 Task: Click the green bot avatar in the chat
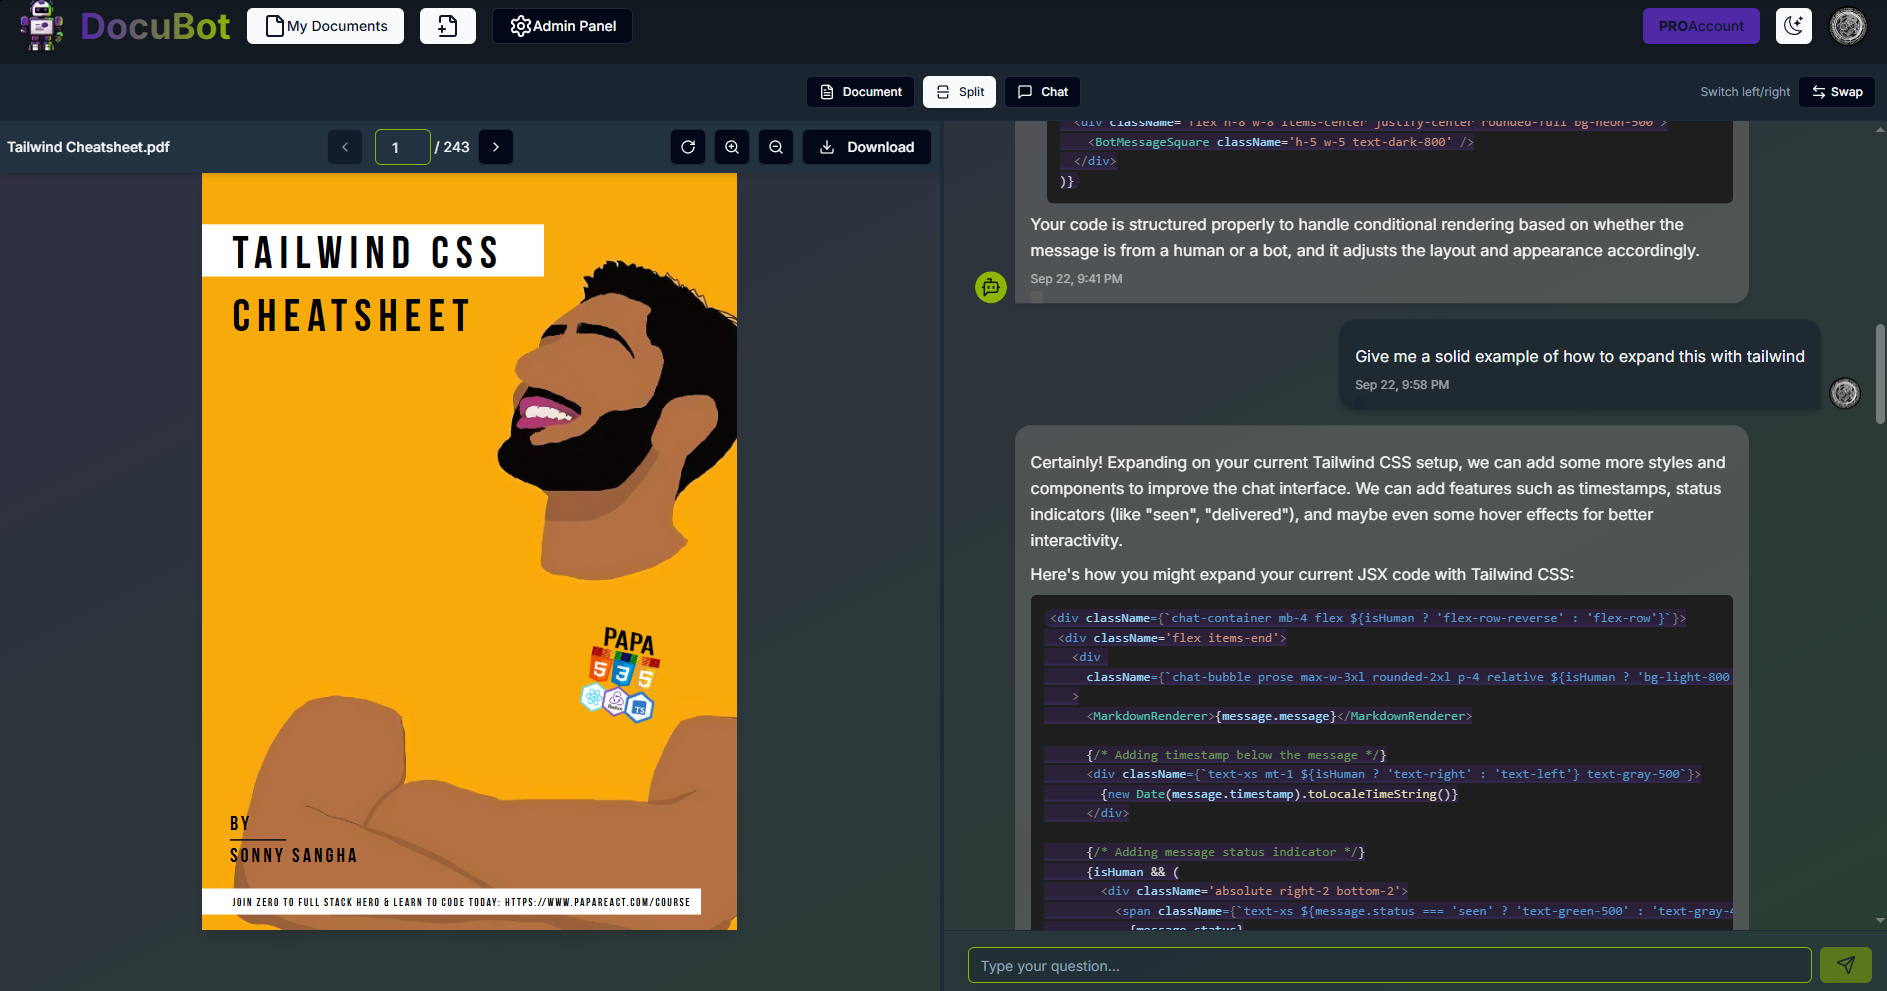991,287
